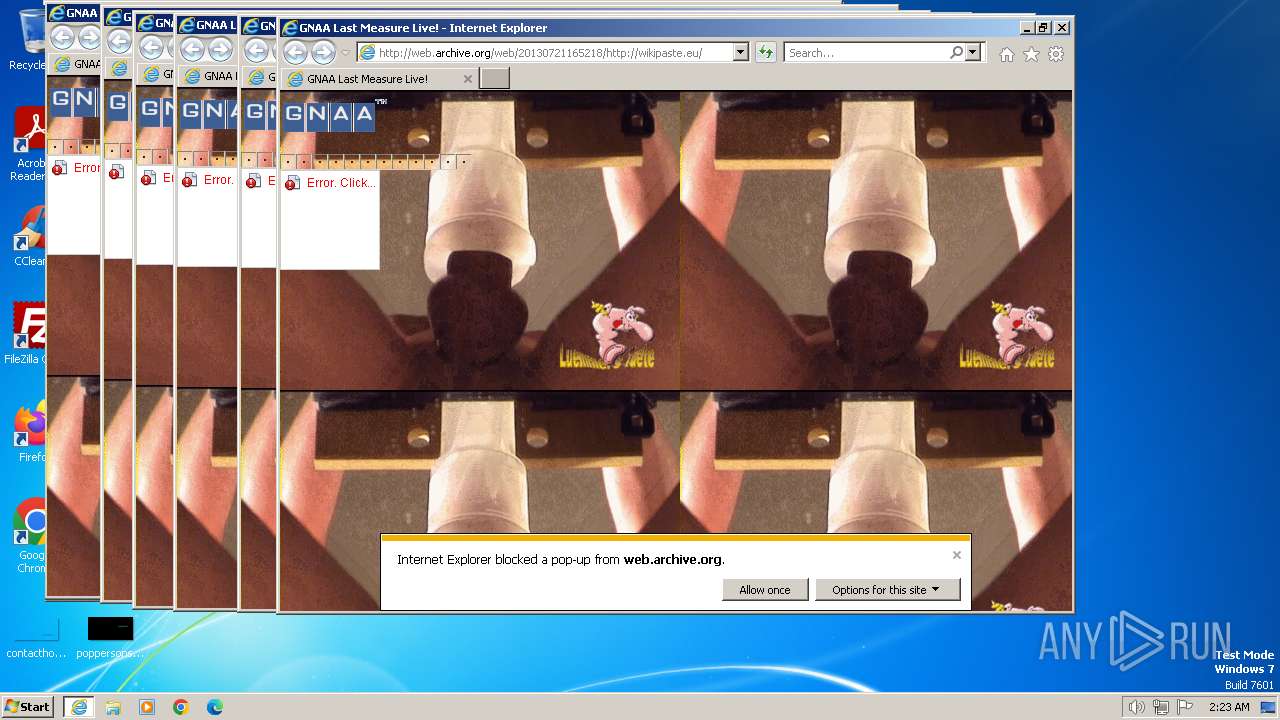Open 'Options for this site' dropdown
Image resolution: width=1280 pixels, height=720 pixels.
tap(887, 590)
